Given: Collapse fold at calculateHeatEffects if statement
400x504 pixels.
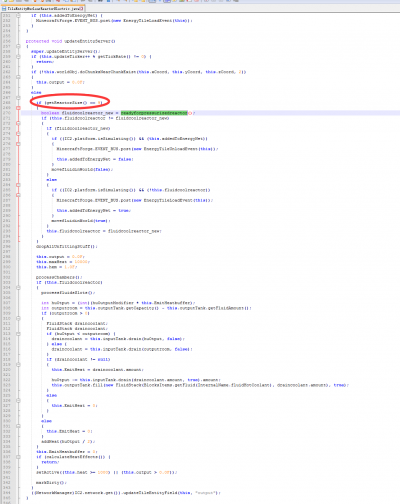Looking at the screenshot, I should pos(18,457).
